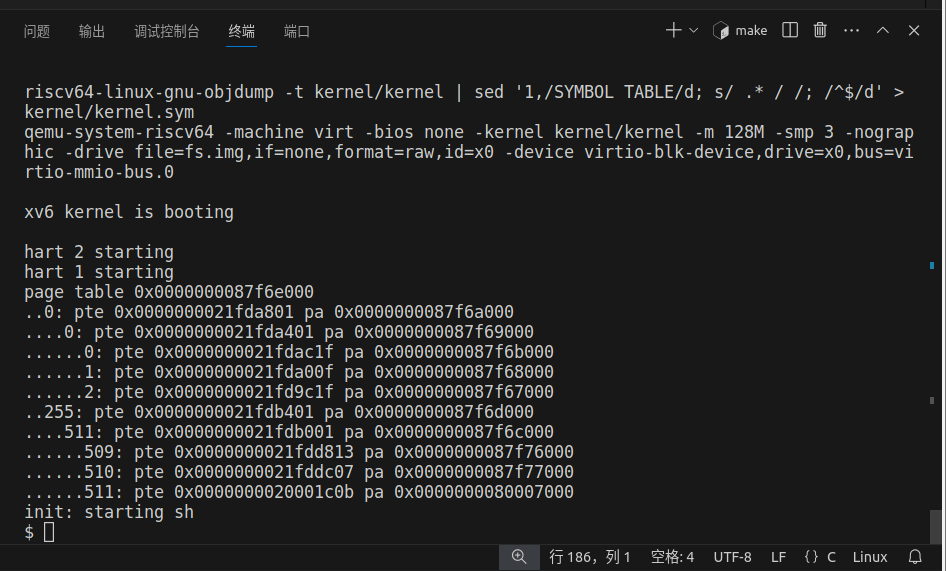Close the bottom panel
The width and height of the screenshot is (946, 571).
click(914, 30)
